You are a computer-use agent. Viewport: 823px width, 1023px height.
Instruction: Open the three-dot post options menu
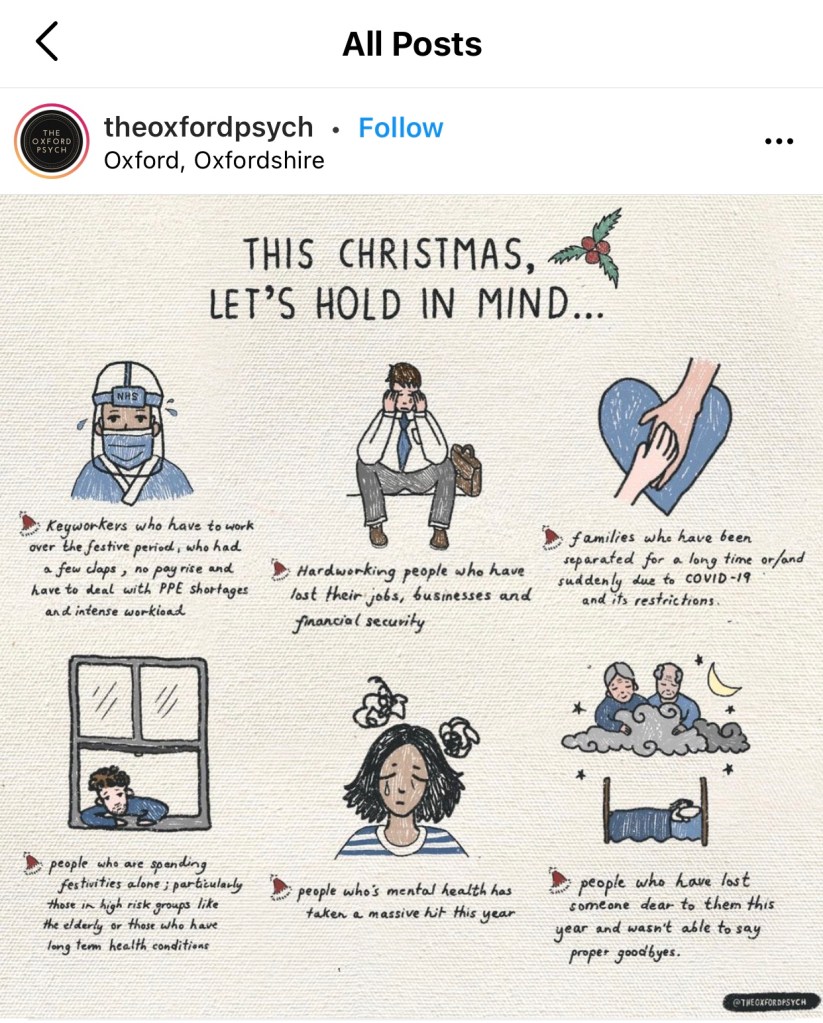779,140
